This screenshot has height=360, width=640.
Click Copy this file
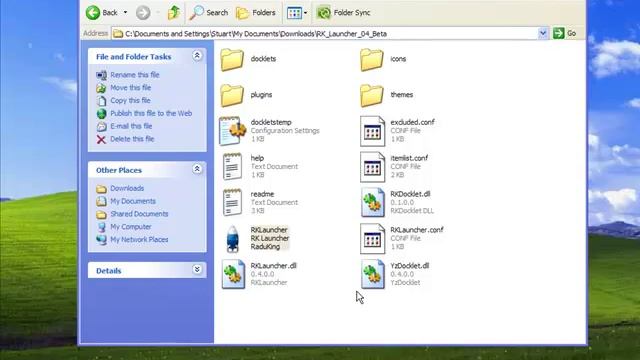coord(130,100)
